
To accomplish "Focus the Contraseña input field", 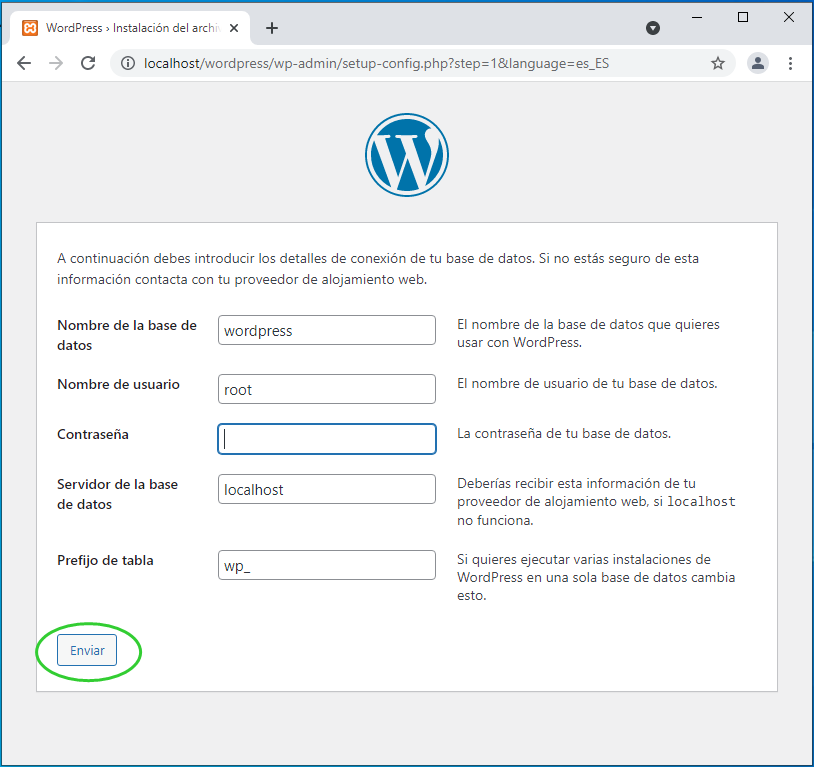I will point(327,439).
